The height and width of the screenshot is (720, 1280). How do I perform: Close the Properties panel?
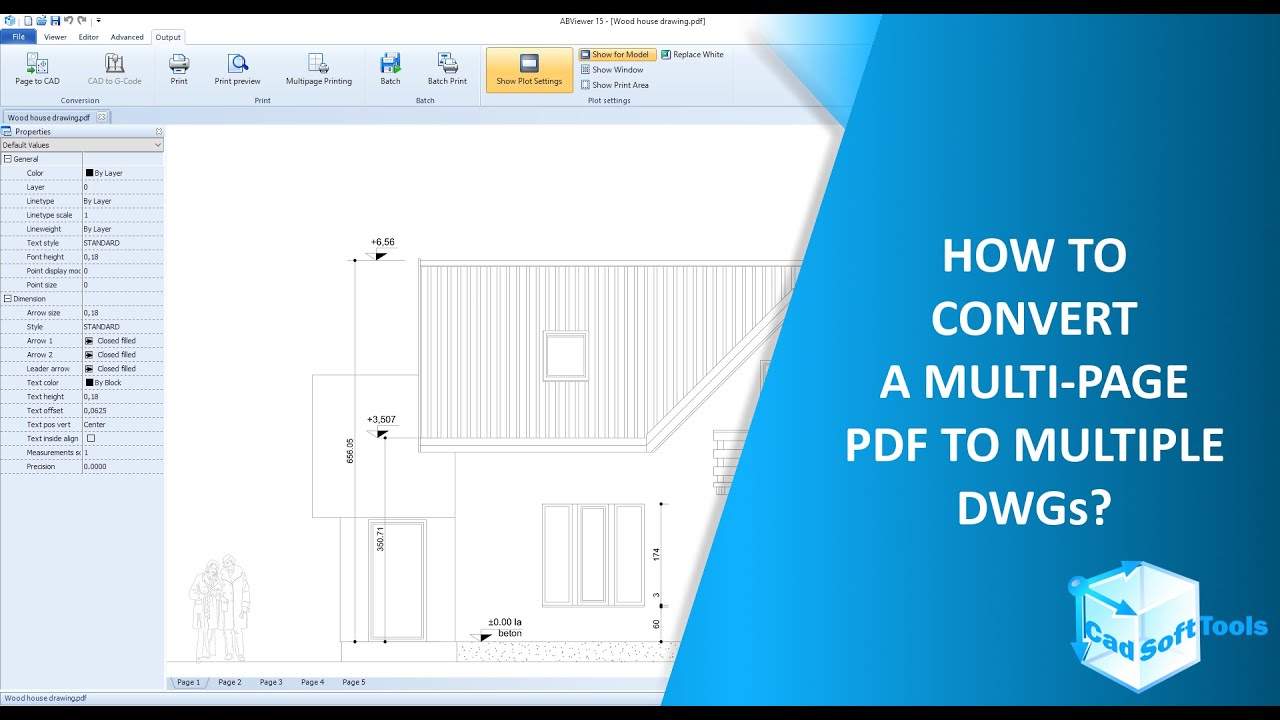point(158,131)
